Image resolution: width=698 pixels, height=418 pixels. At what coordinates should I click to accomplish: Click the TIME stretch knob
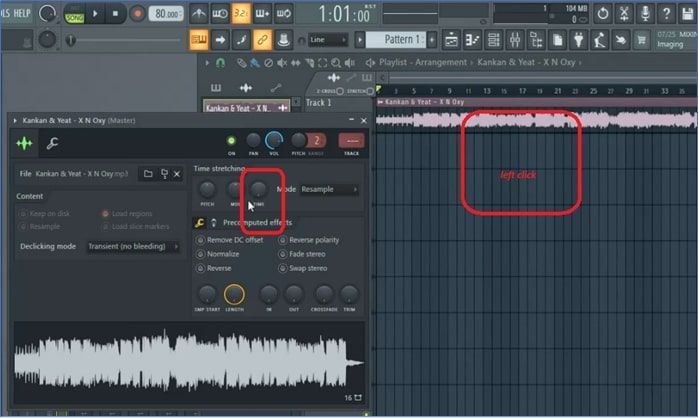pos(259,188)
